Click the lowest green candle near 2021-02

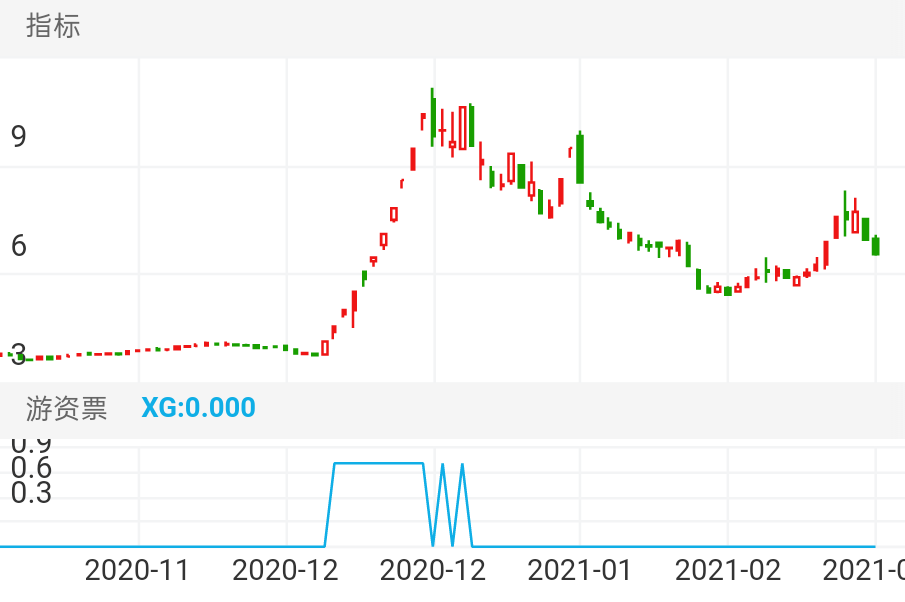click(728, 291)
